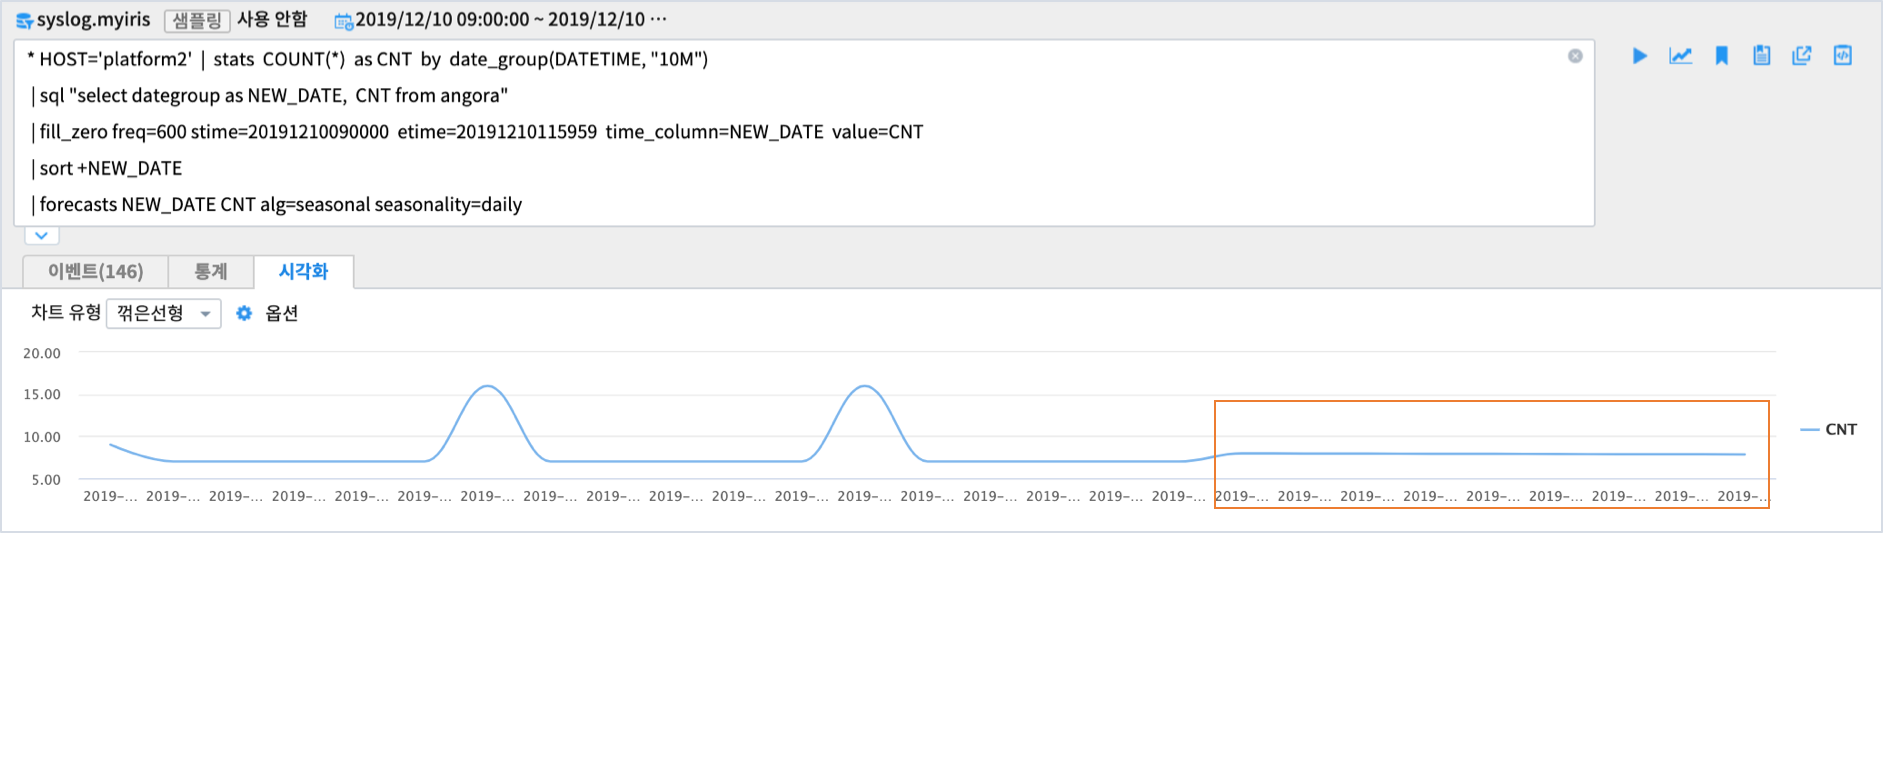Click inside the query editor text area
This screenshot has height=777, width=1883.
pos(804,132)
